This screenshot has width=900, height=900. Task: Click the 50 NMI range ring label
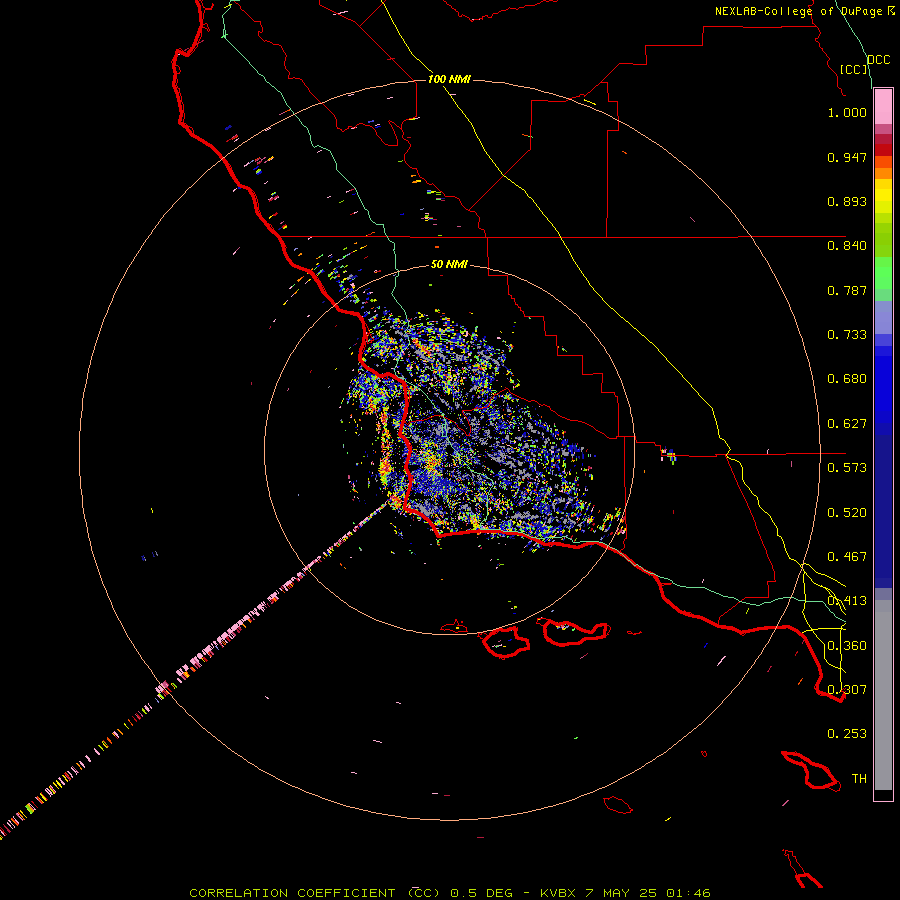click(449, 265)
